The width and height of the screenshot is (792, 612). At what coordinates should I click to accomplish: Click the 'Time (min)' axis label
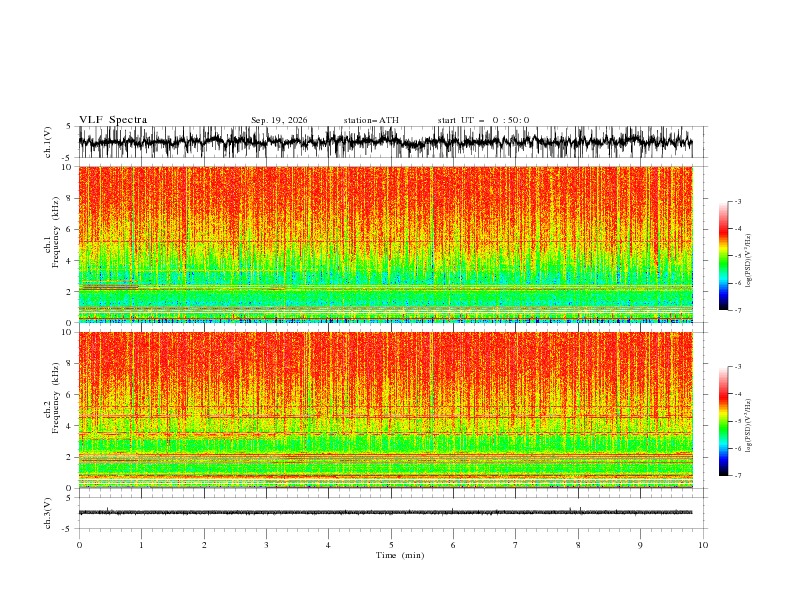[400, 555]
